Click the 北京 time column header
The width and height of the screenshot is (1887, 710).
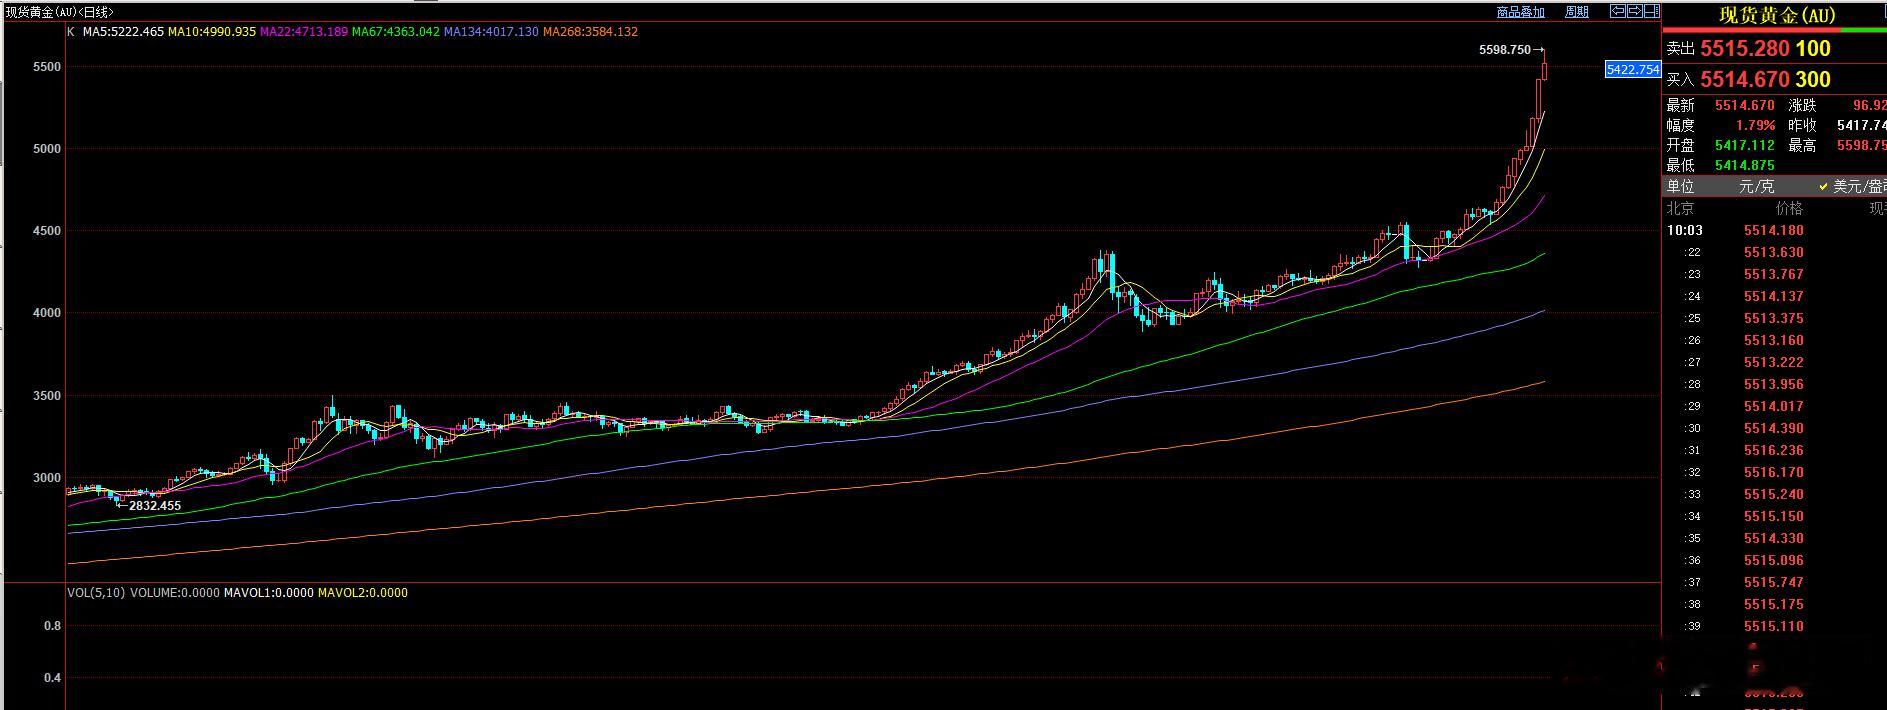1680,209
